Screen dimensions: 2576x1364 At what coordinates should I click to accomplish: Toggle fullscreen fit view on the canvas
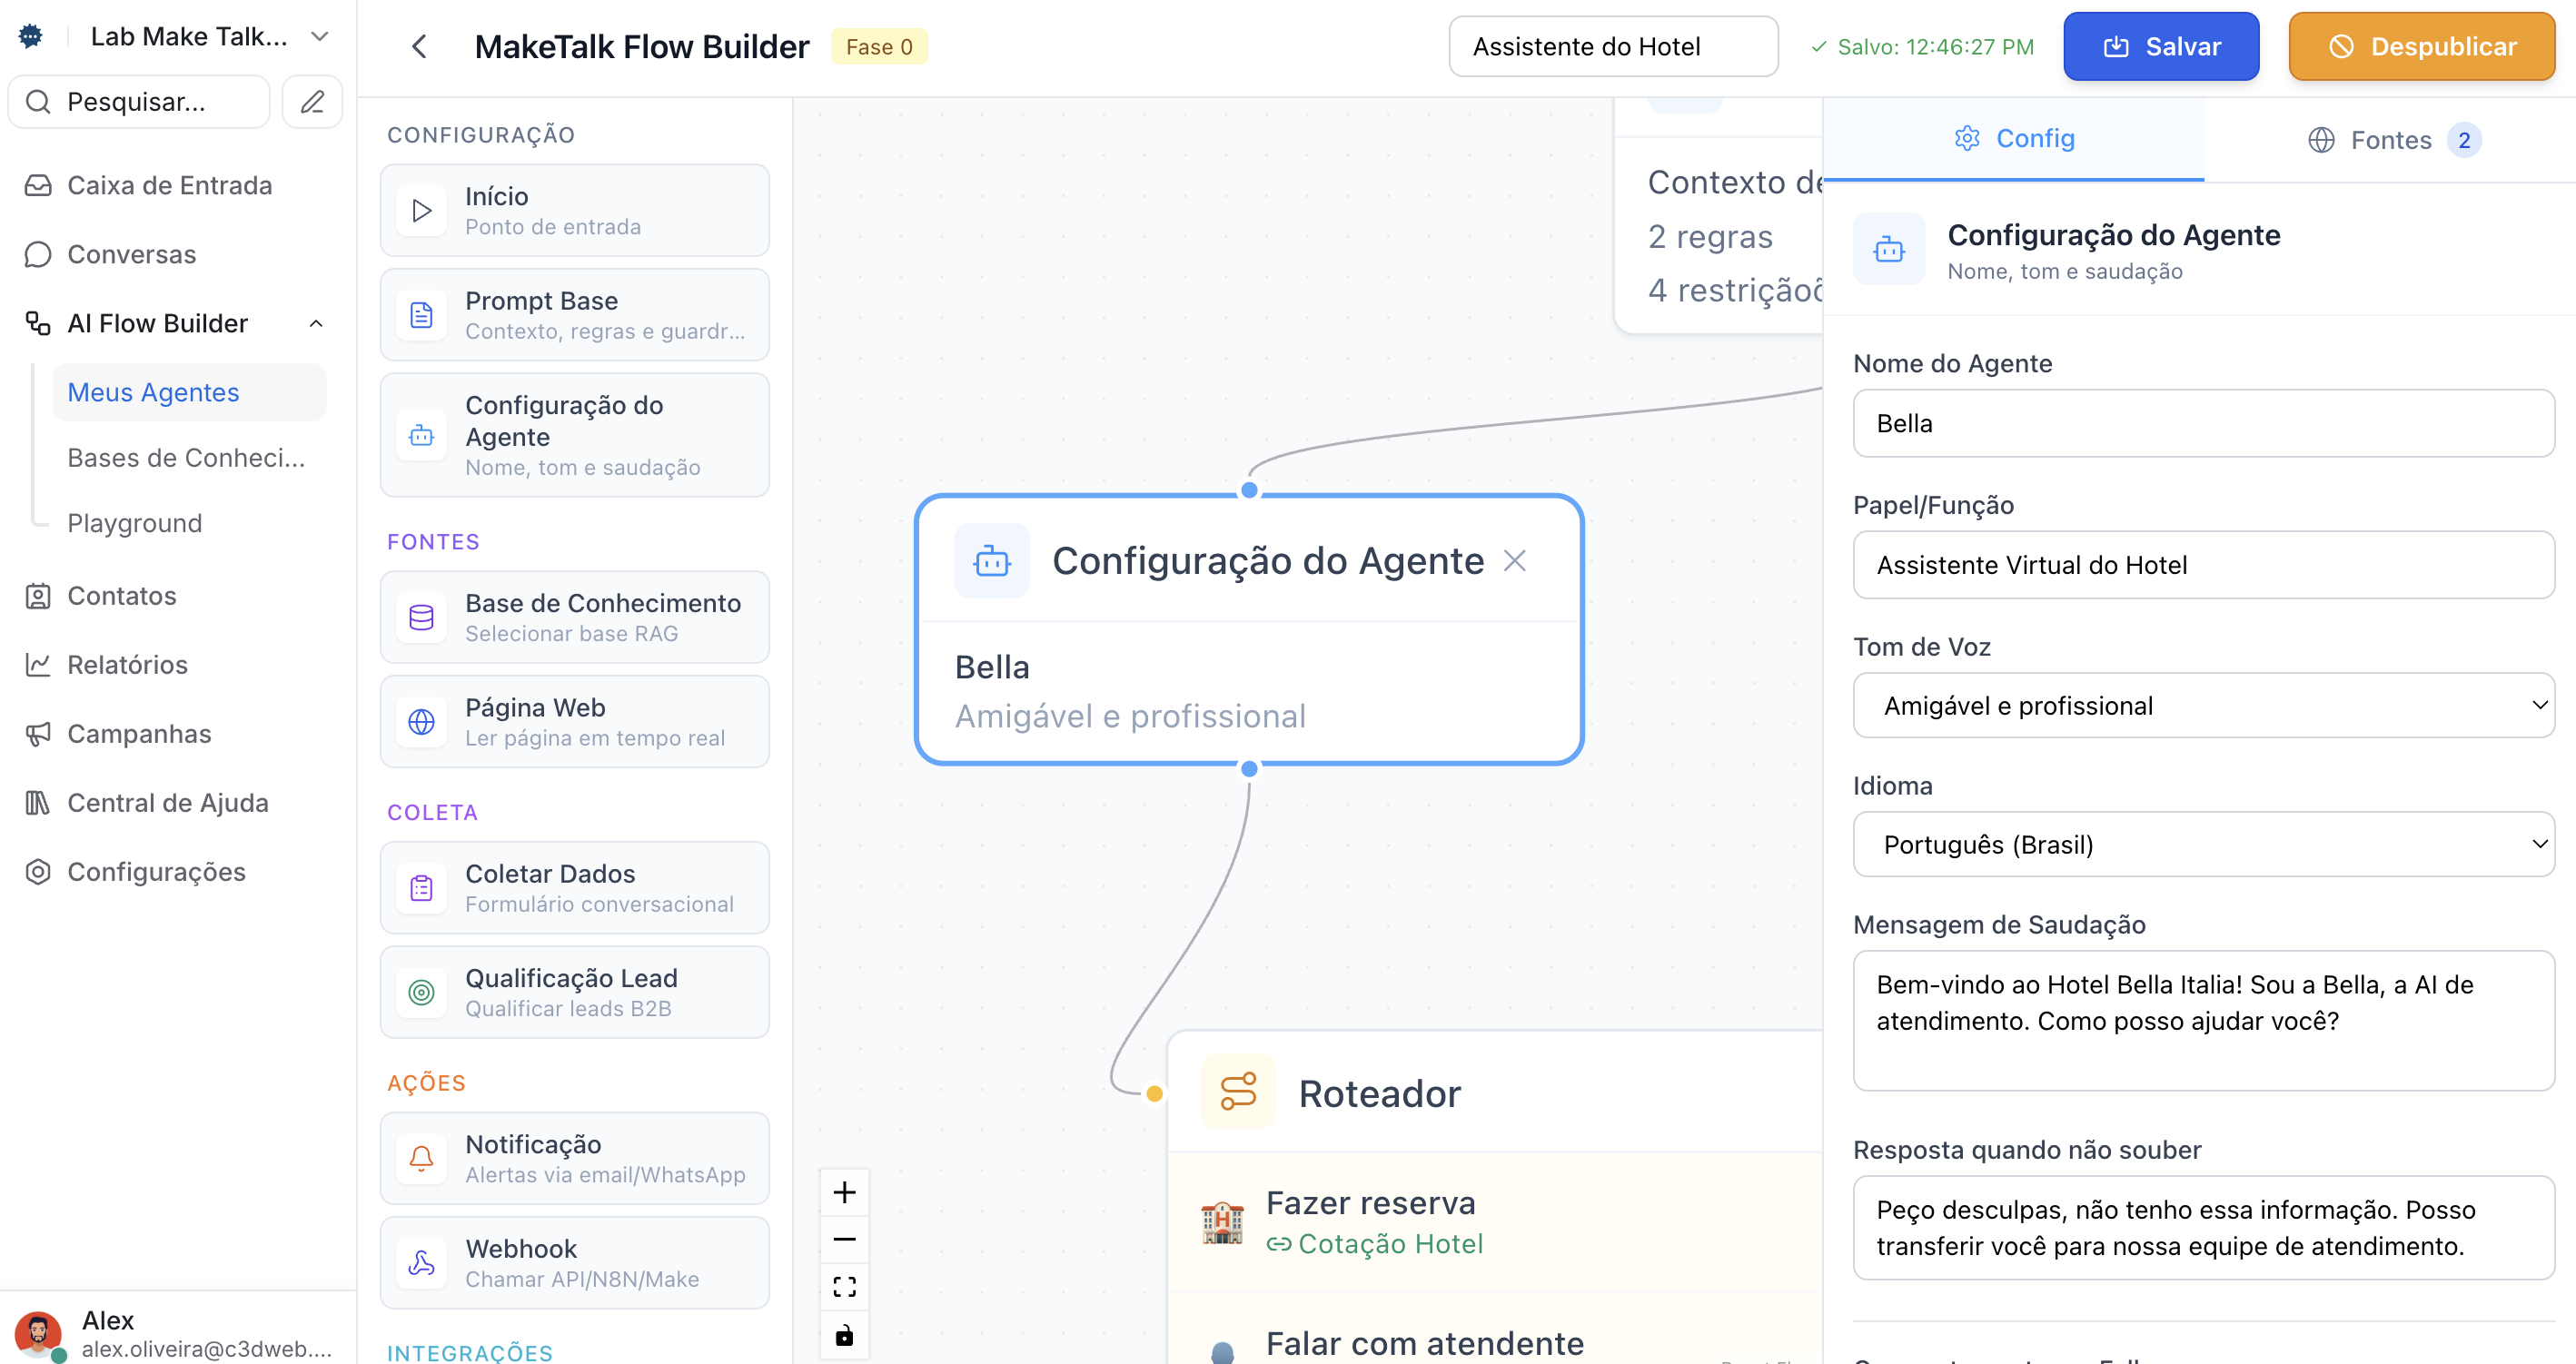click(845, 1286)
